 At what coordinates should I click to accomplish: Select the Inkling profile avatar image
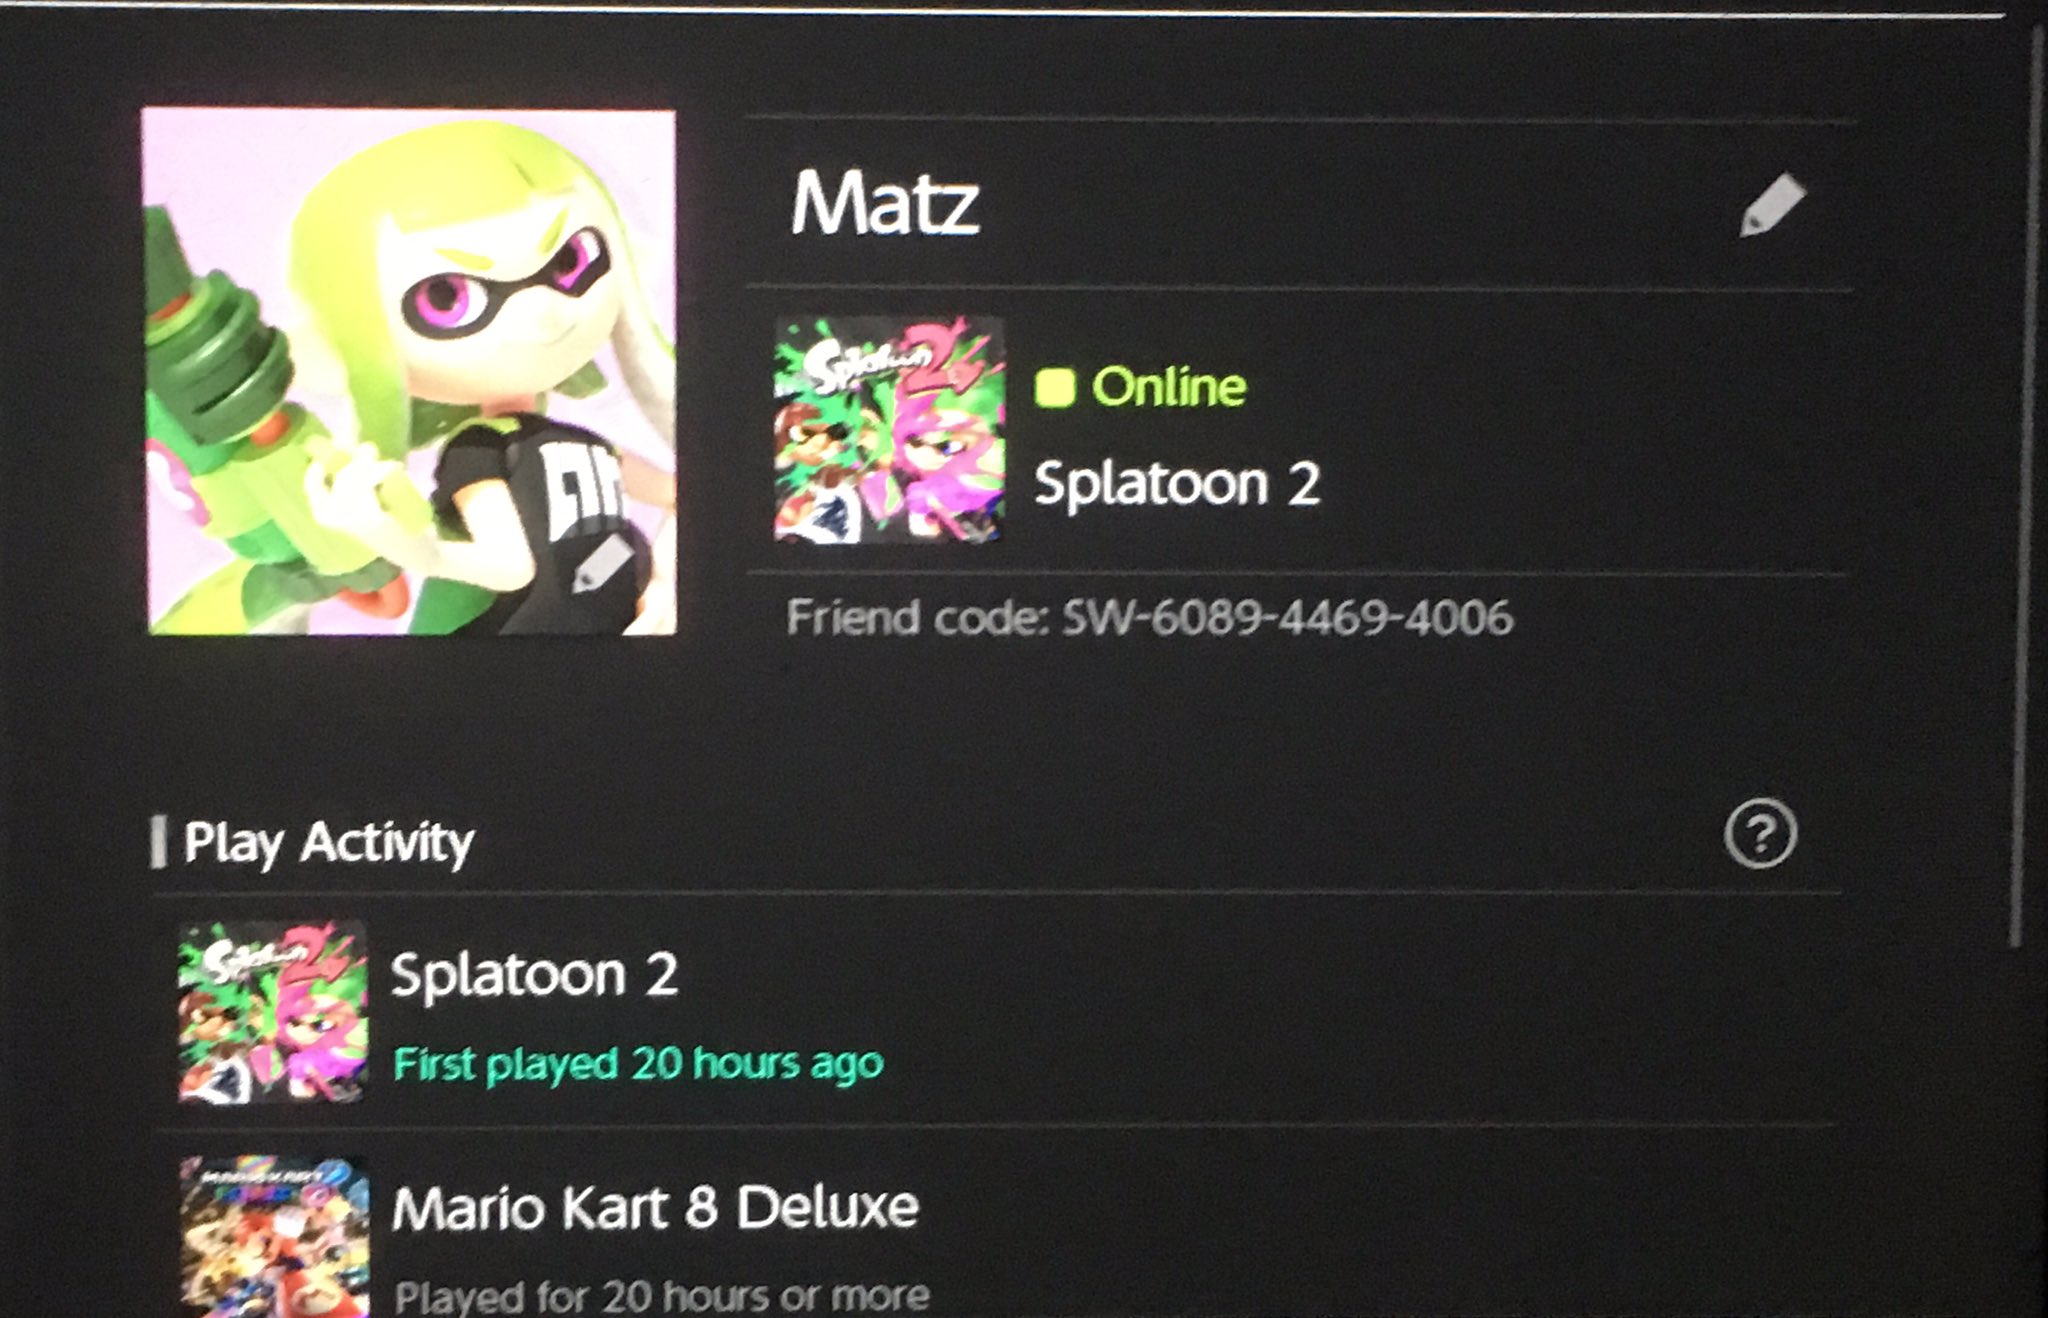pyautogui.click(x=410, y=371)
